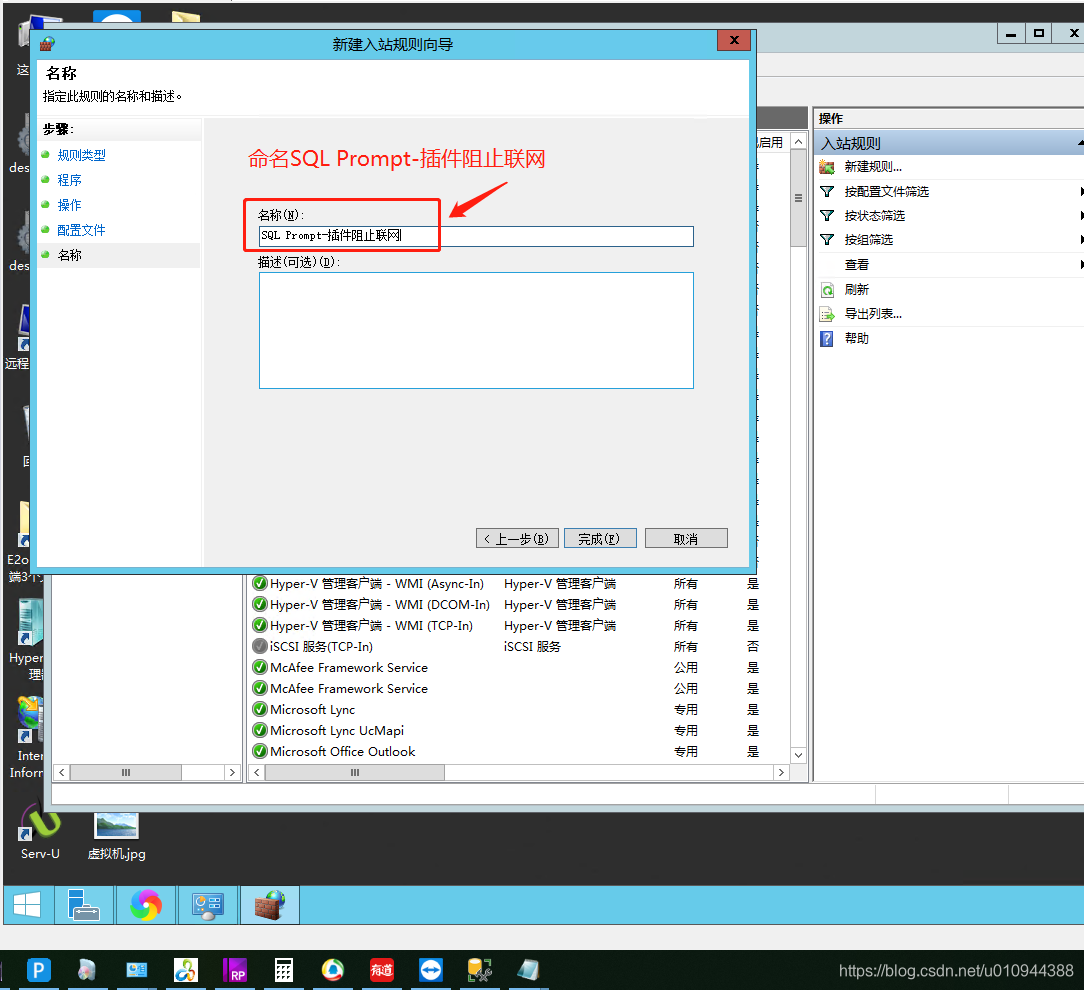Viewport: 1084px width, 990px height.
Task: Collapse 入站规则 actions header
Action: 1080,143
